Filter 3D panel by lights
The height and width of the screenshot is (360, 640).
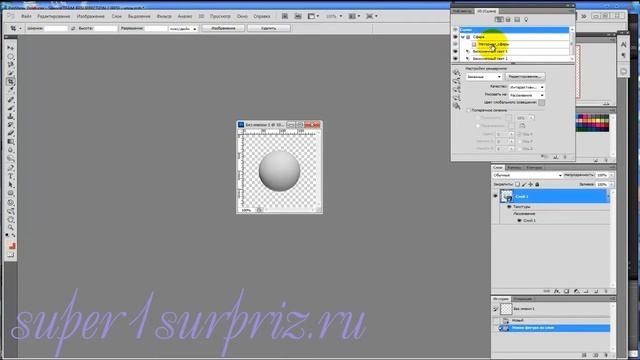pos(526,19)
